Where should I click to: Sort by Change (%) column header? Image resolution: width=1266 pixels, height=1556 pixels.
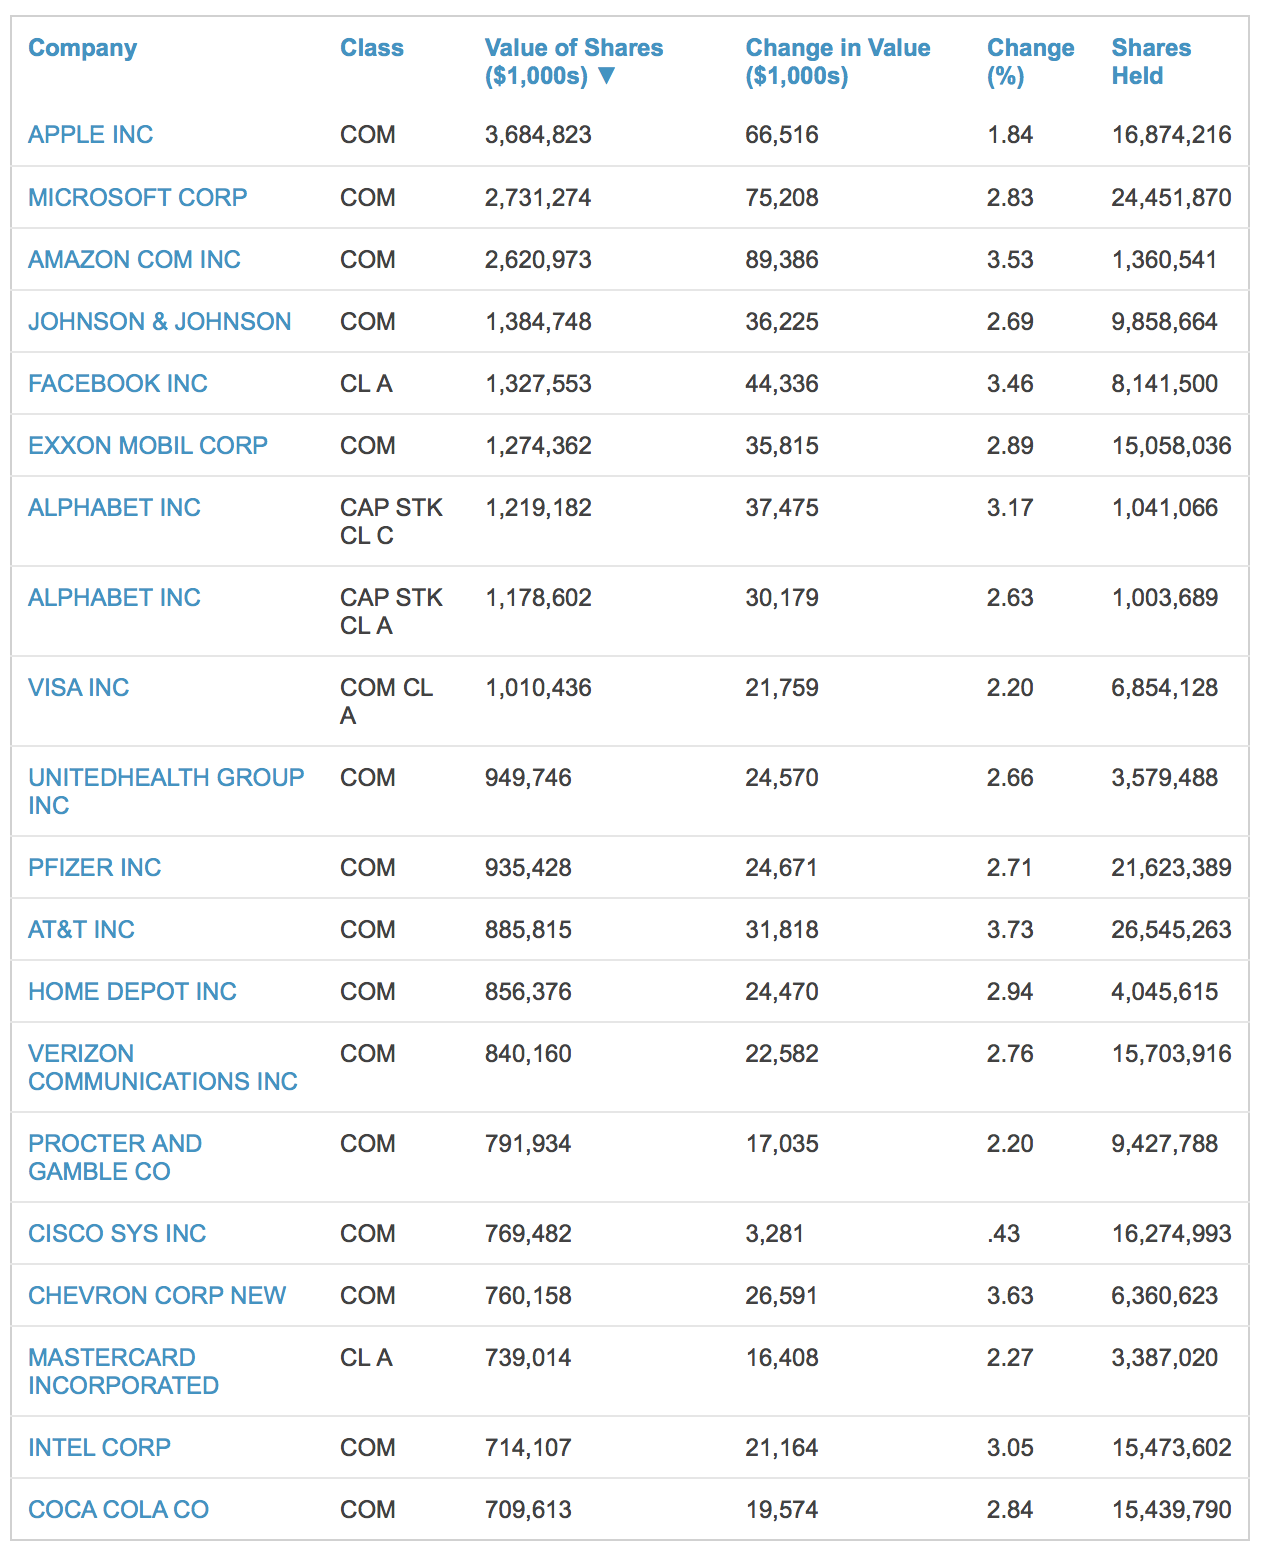click(x=1031, y=62)
